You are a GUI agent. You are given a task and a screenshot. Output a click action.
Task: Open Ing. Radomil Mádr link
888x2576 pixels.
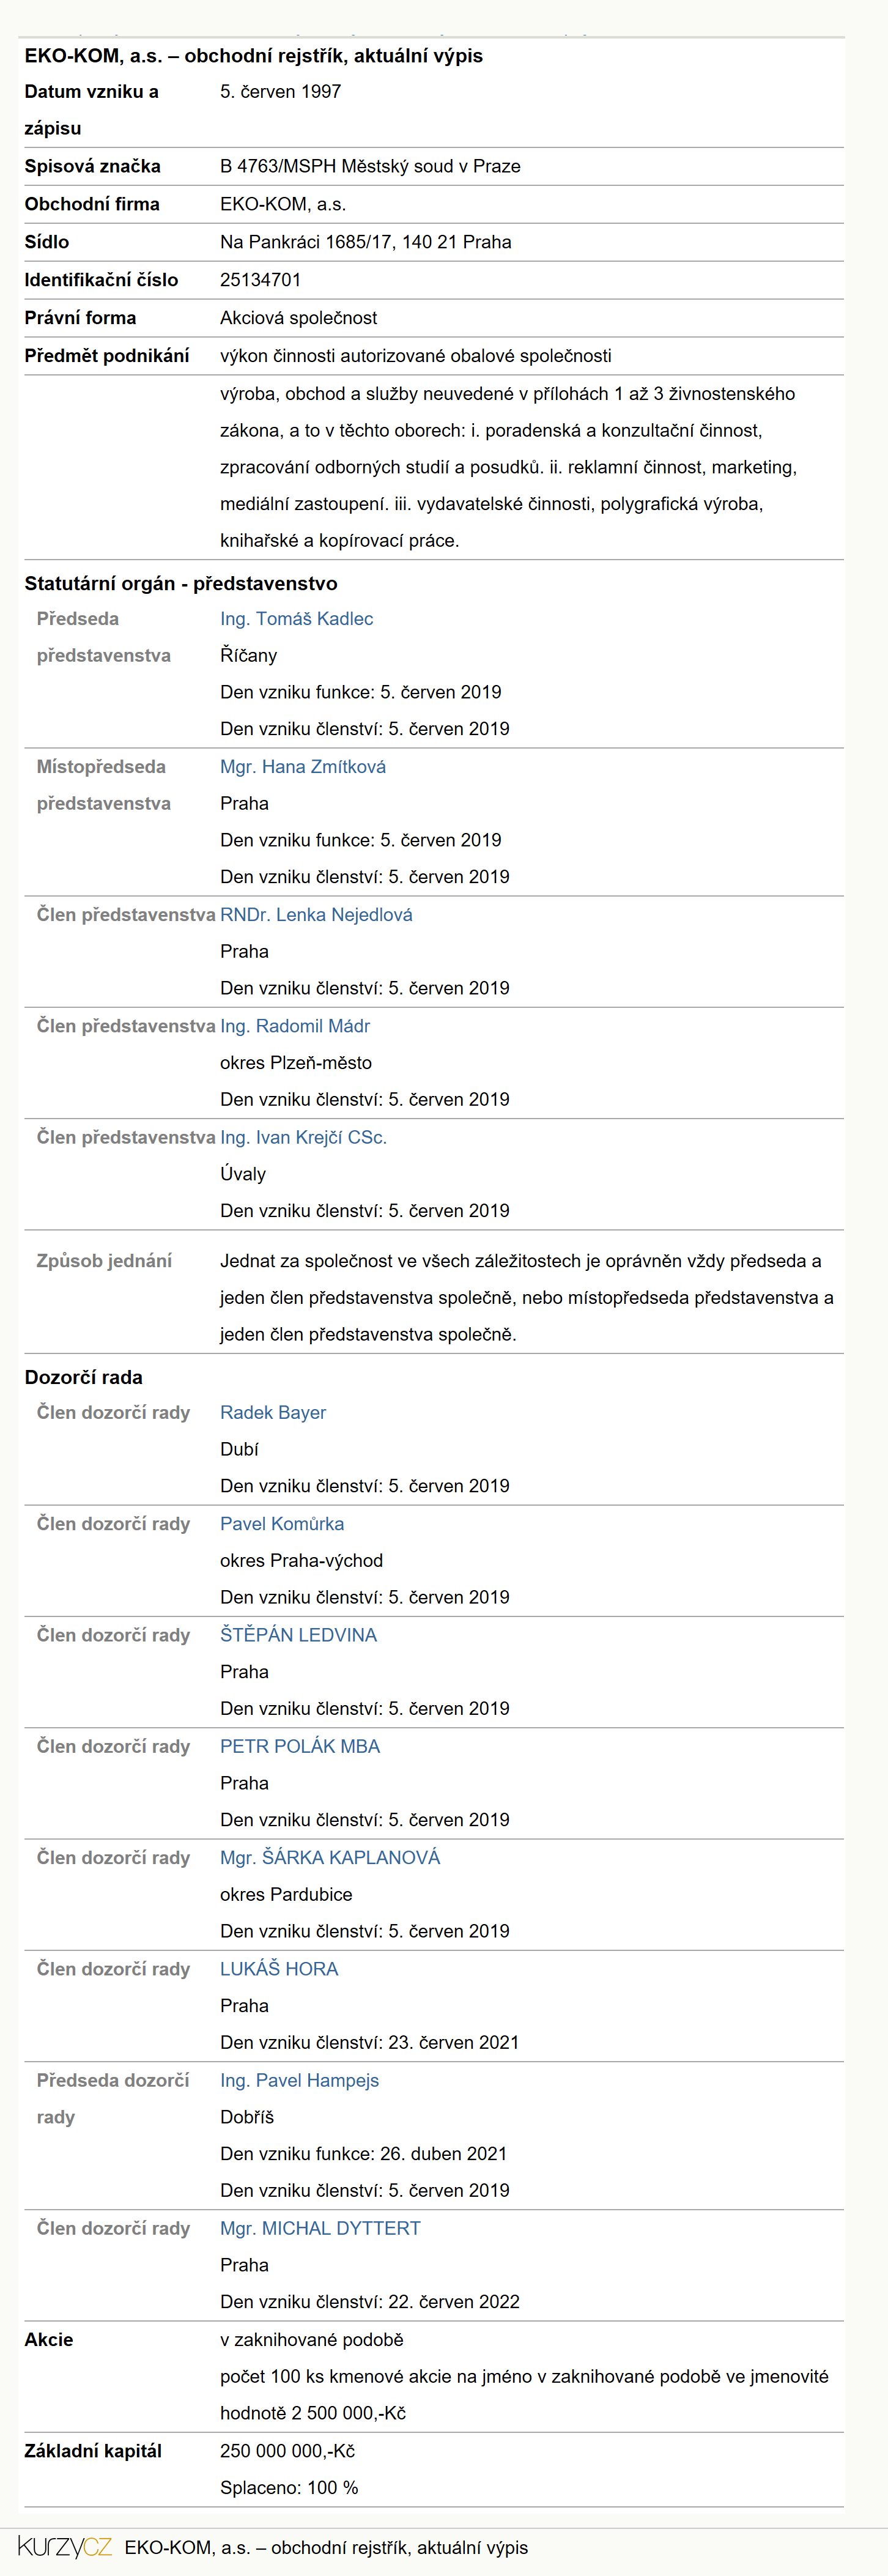[295, 1026]
